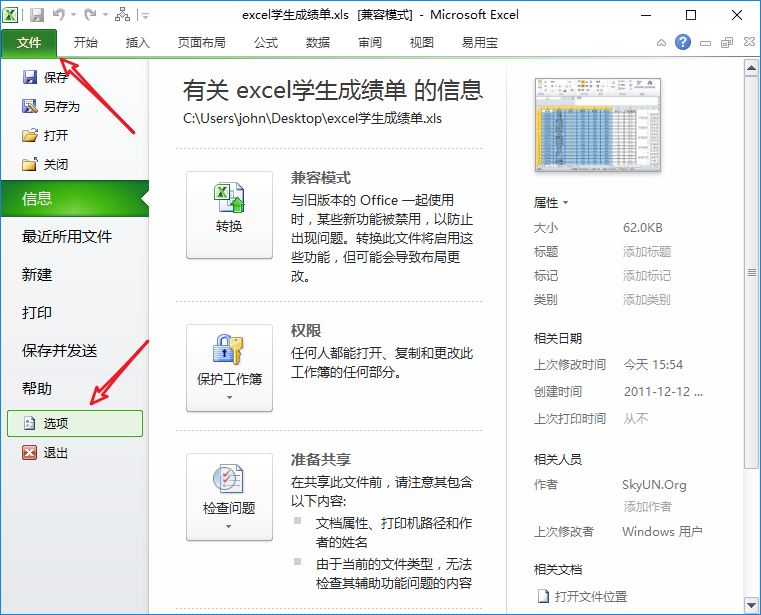Click the 62.0KB file size value
This screenshot has height=615, width=761.
pyautogui.click(x=643, y=228)
